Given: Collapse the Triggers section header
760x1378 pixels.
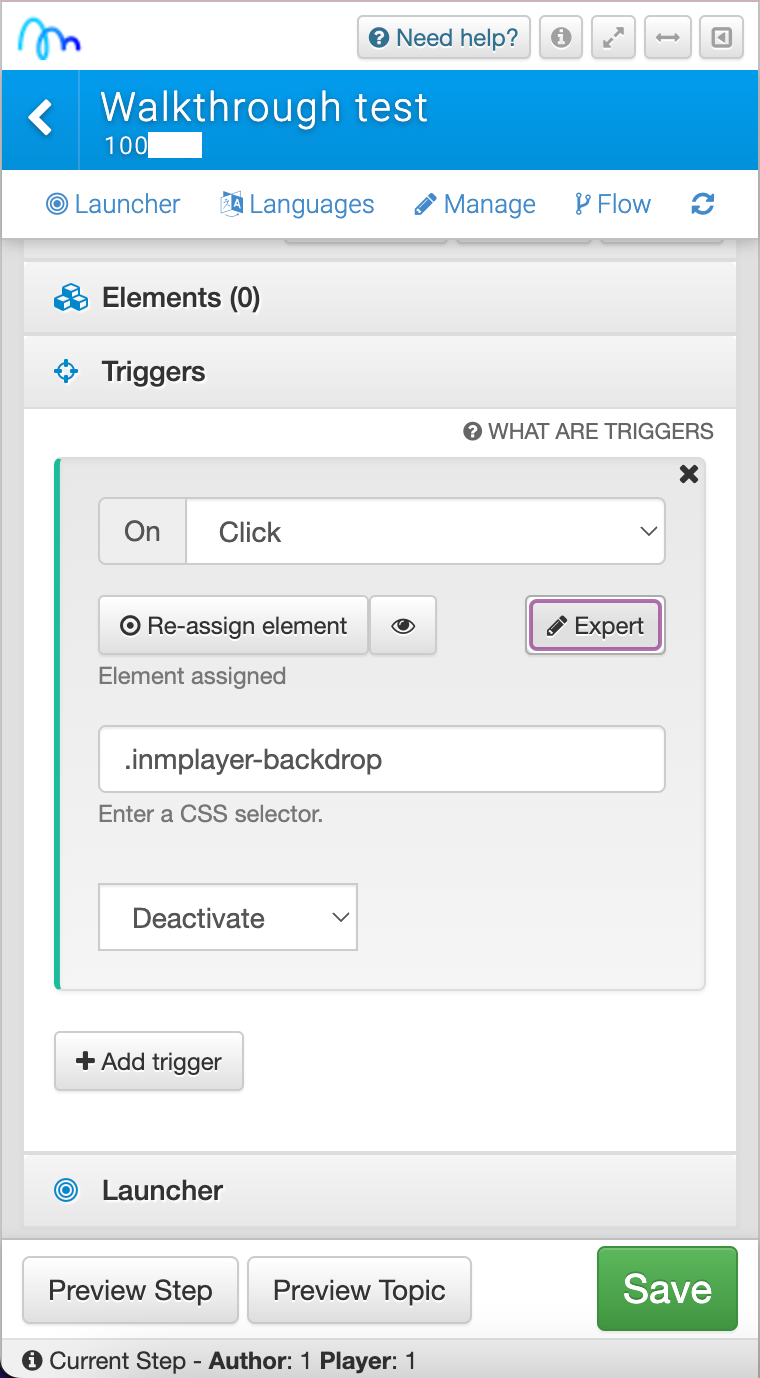Looking at the screenshot, I should point(380,372).
